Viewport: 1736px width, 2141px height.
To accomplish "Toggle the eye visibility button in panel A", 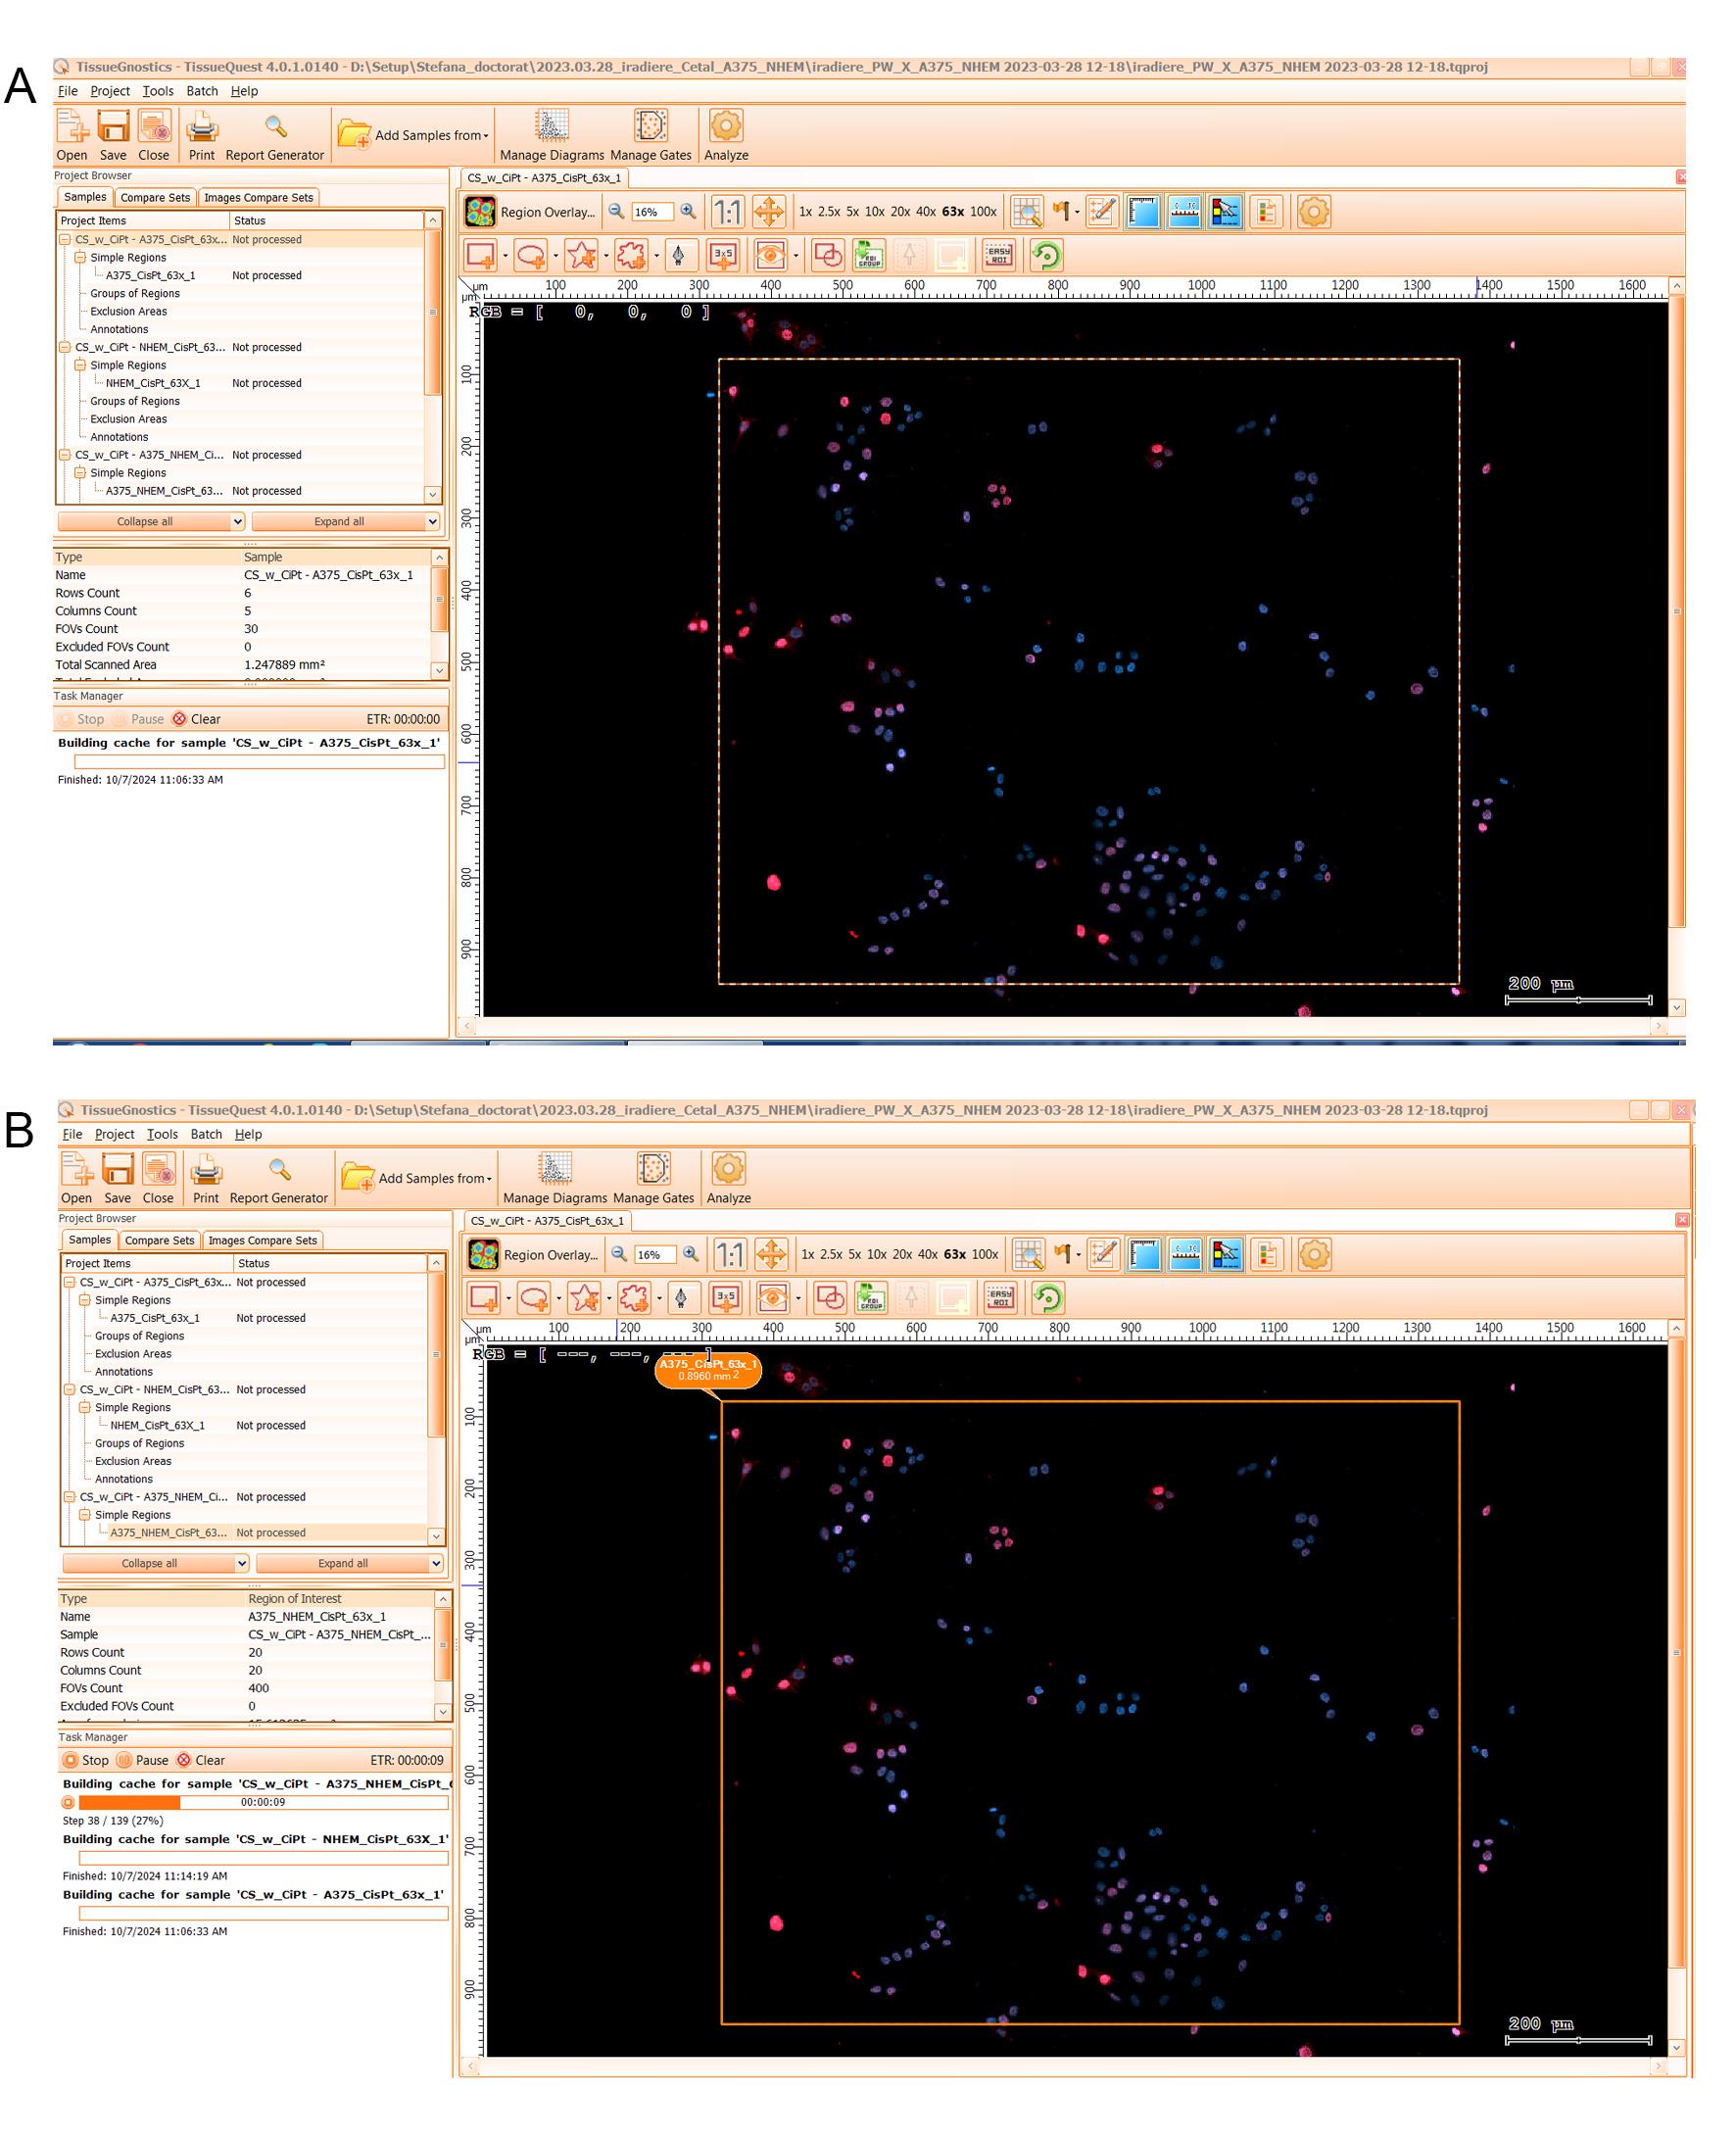I will click(769, 255).
